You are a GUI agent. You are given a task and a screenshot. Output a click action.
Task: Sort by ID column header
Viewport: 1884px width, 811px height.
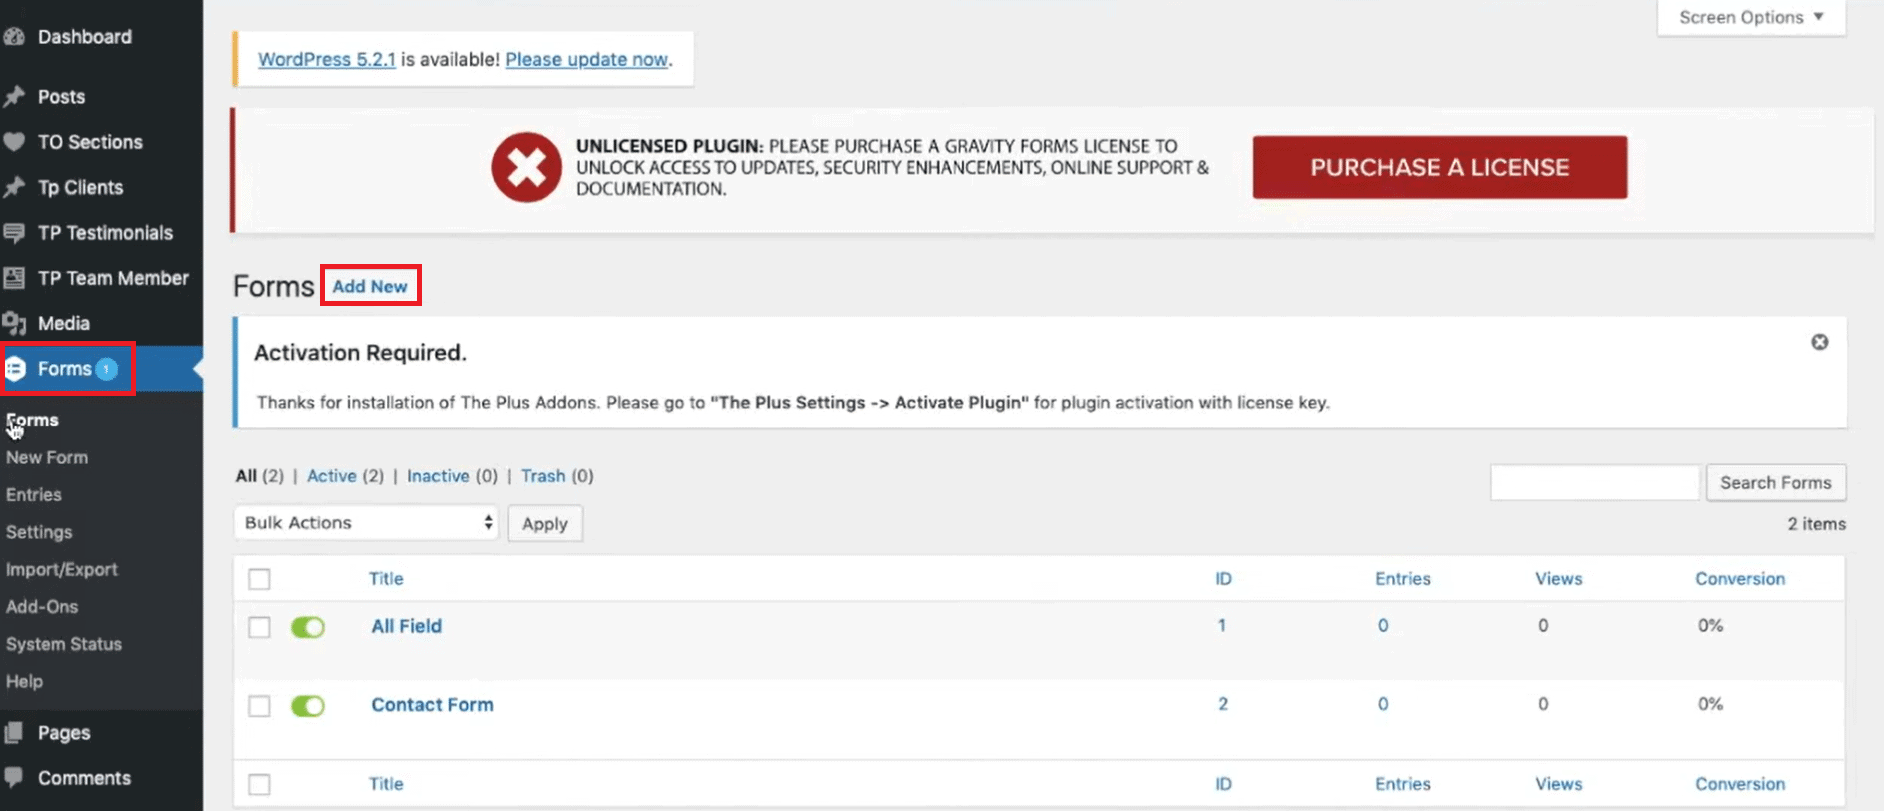click(1224, 579)
